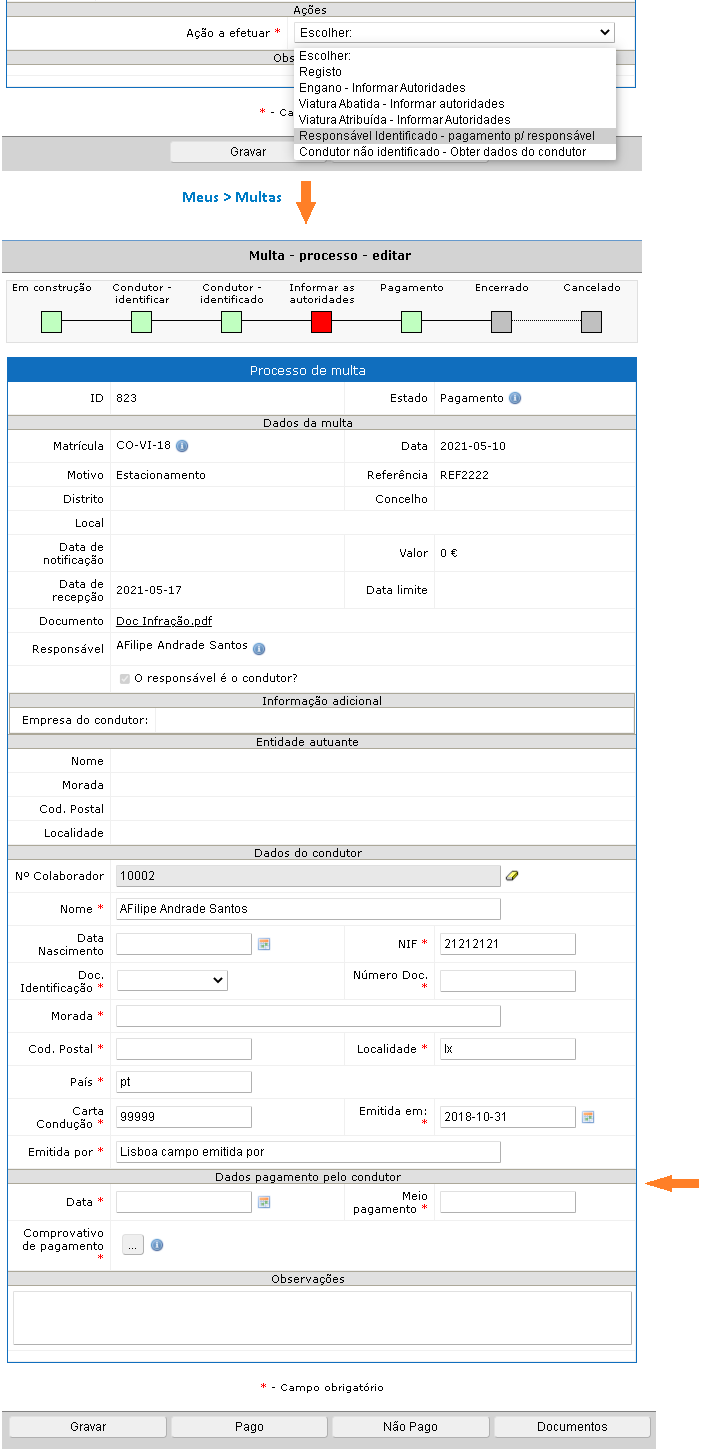Viewport: 703px width, 1449px height.
Task: Open the Doc Infração.pdf link
Action: pyautogui.click(x=164, y=622)
